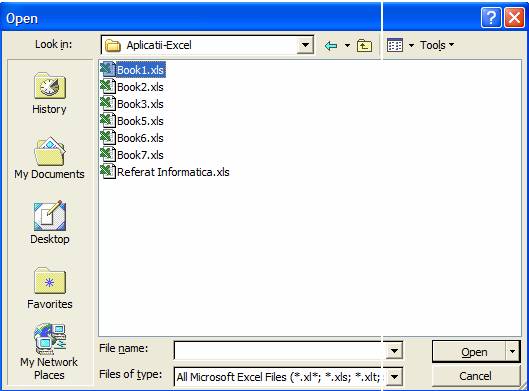Click the Aplicatii-Excel folder name
Screen dimensions: 529x391
(159, 45)
